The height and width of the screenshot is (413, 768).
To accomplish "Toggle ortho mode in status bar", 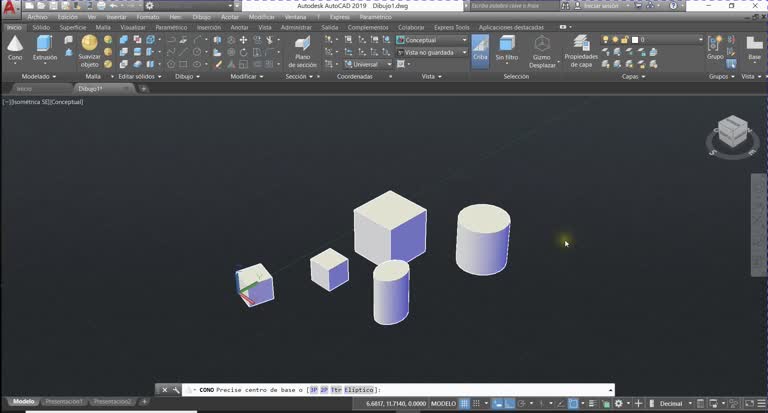I will pos(509,404).
